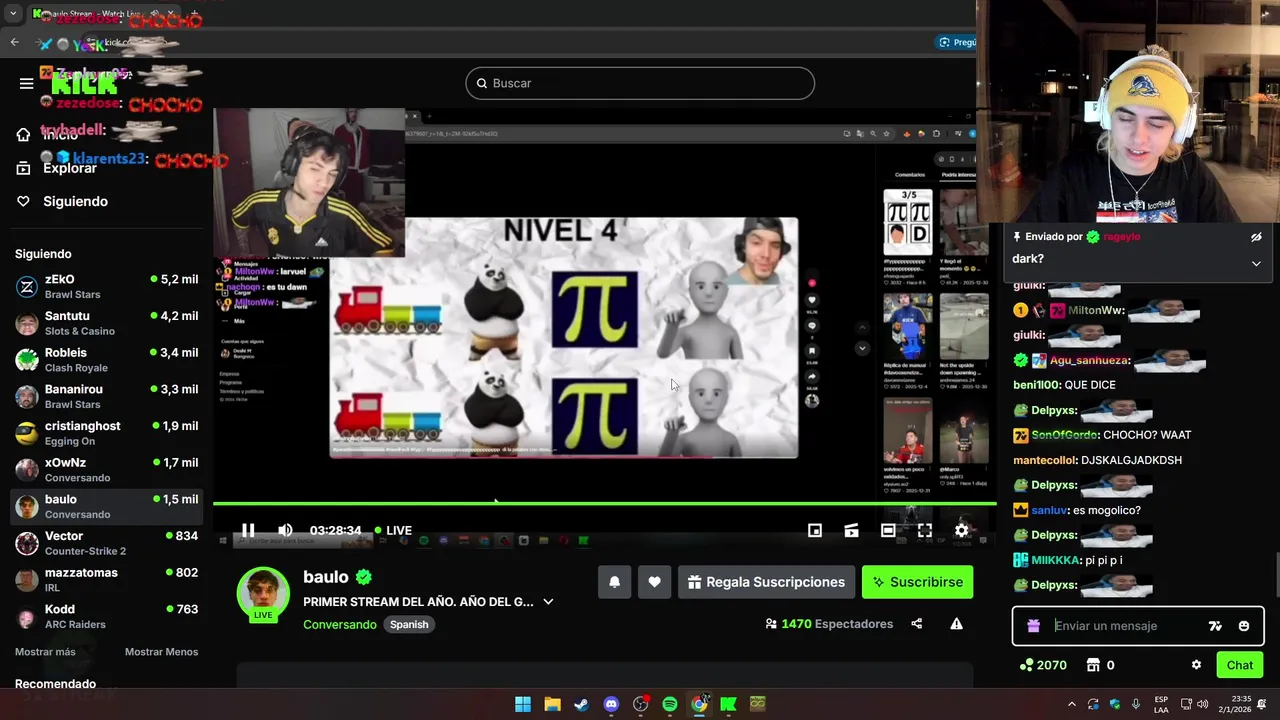Open the gift icon in chat input
The width and height of the screenshot is (1280, 720).
coord(1033,626)
